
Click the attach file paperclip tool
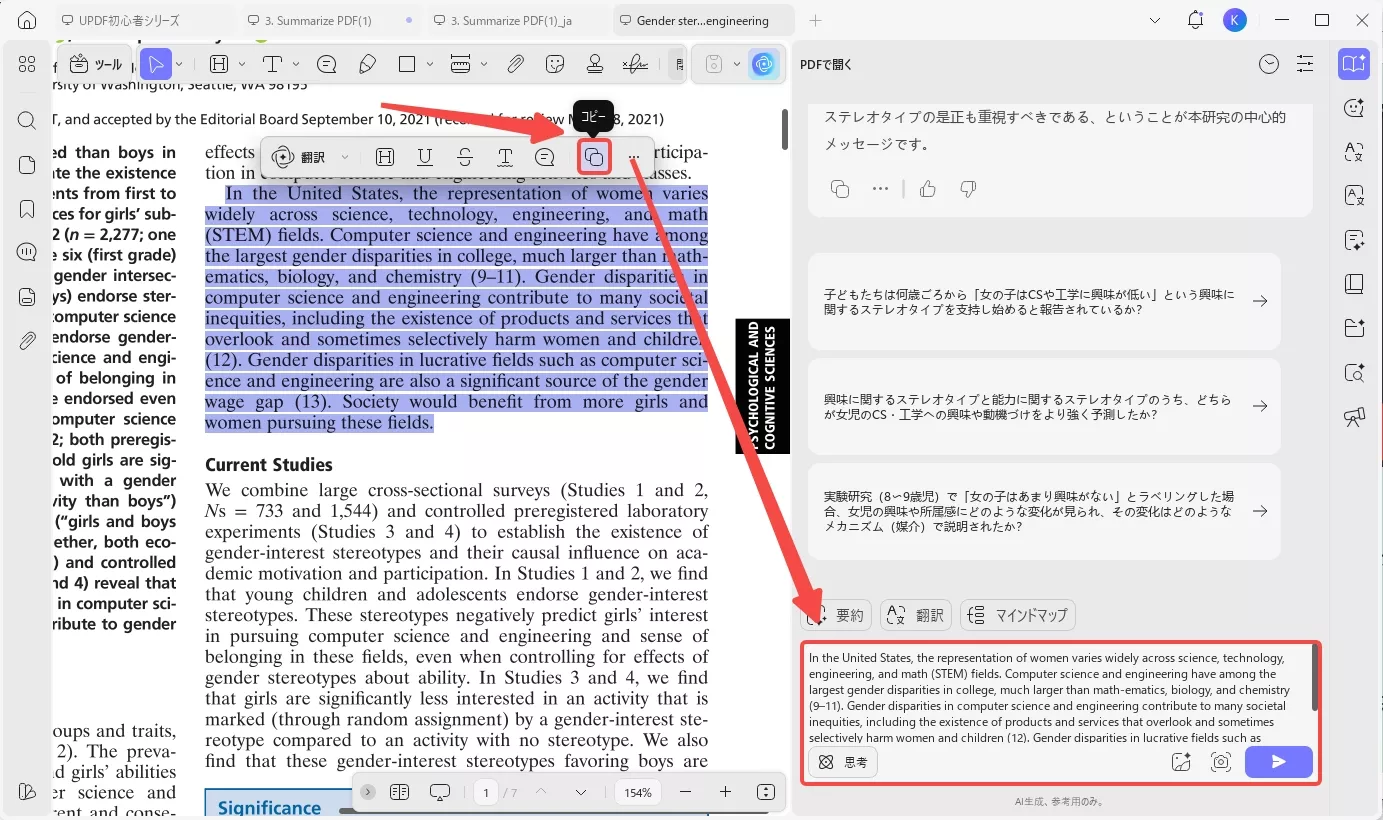(x=515, y=64)
